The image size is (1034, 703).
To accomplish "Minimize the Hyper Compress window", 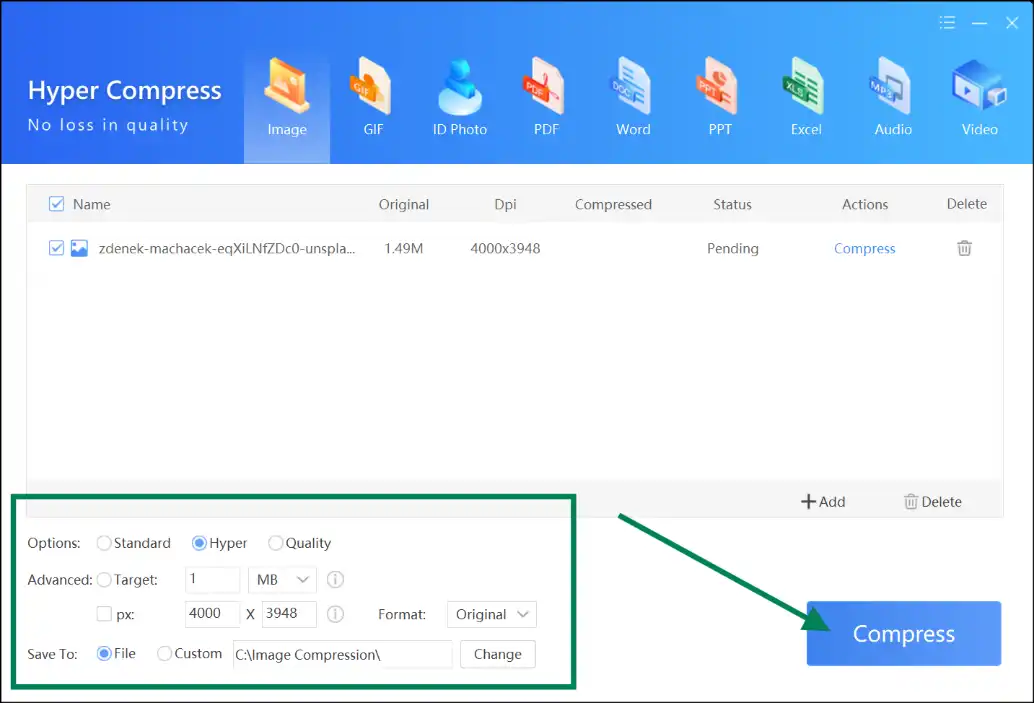I will (x=979, y=23).
